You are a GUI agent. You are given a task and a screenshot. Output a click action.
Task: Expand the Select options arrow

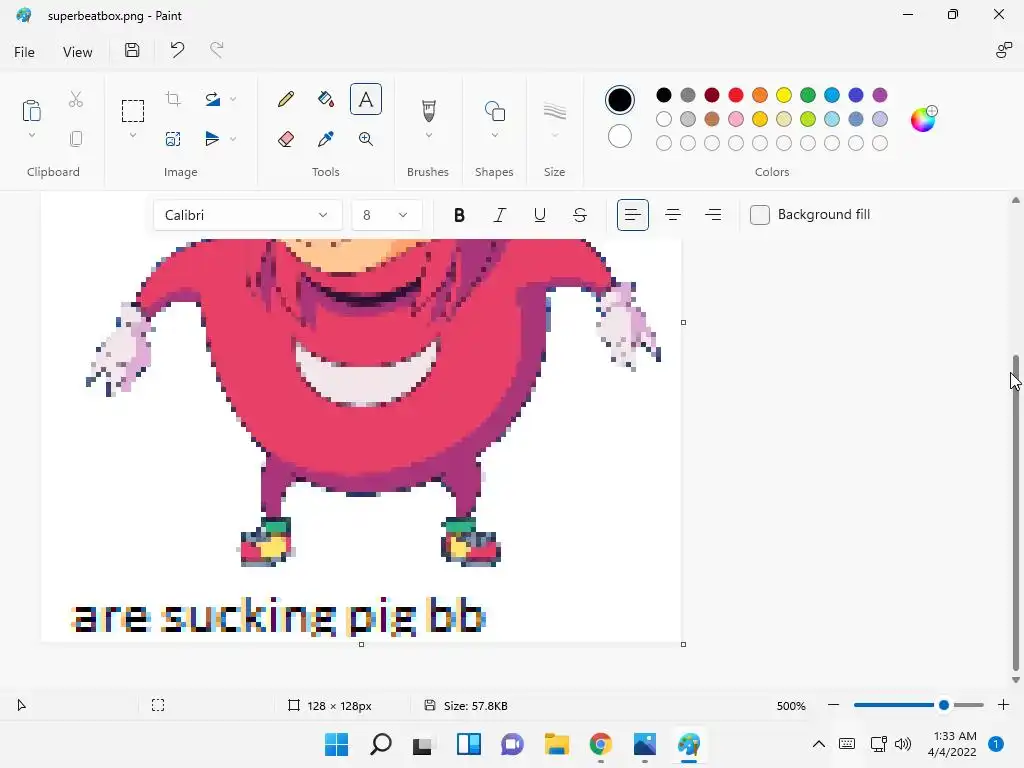coord(133,136)
